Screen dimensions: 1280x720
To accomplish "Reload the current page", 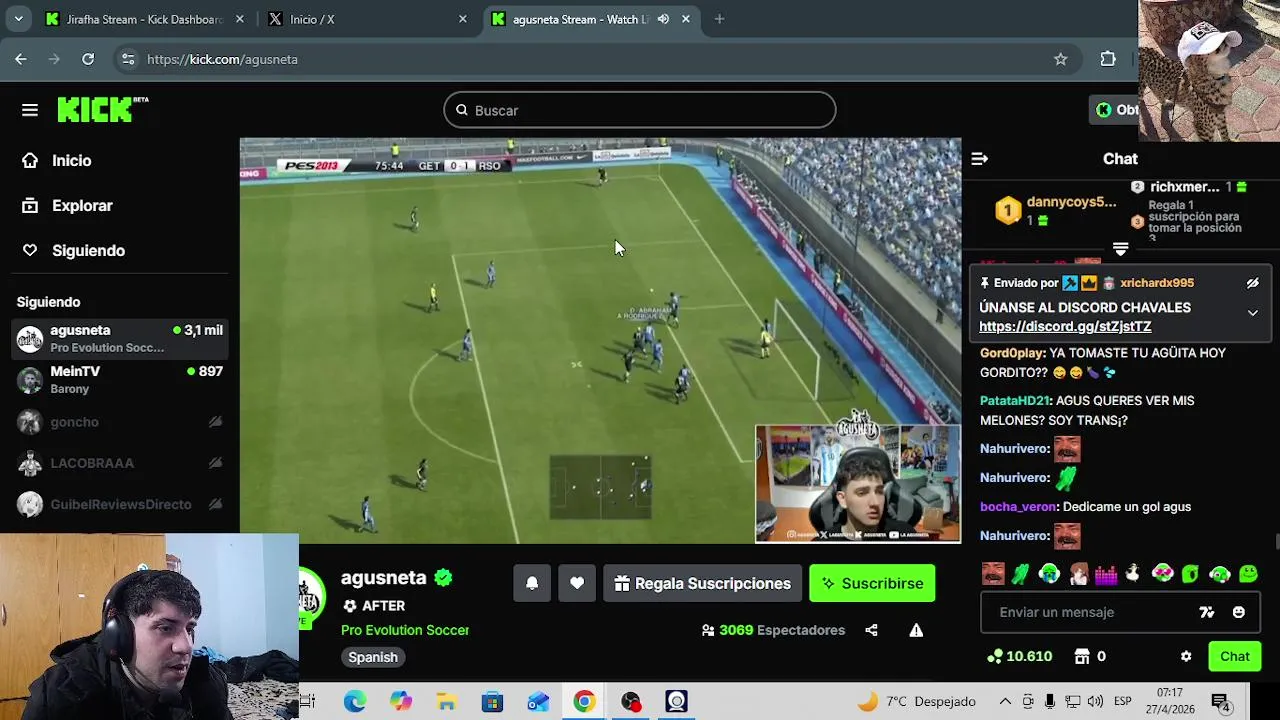I will click(88, 59).
